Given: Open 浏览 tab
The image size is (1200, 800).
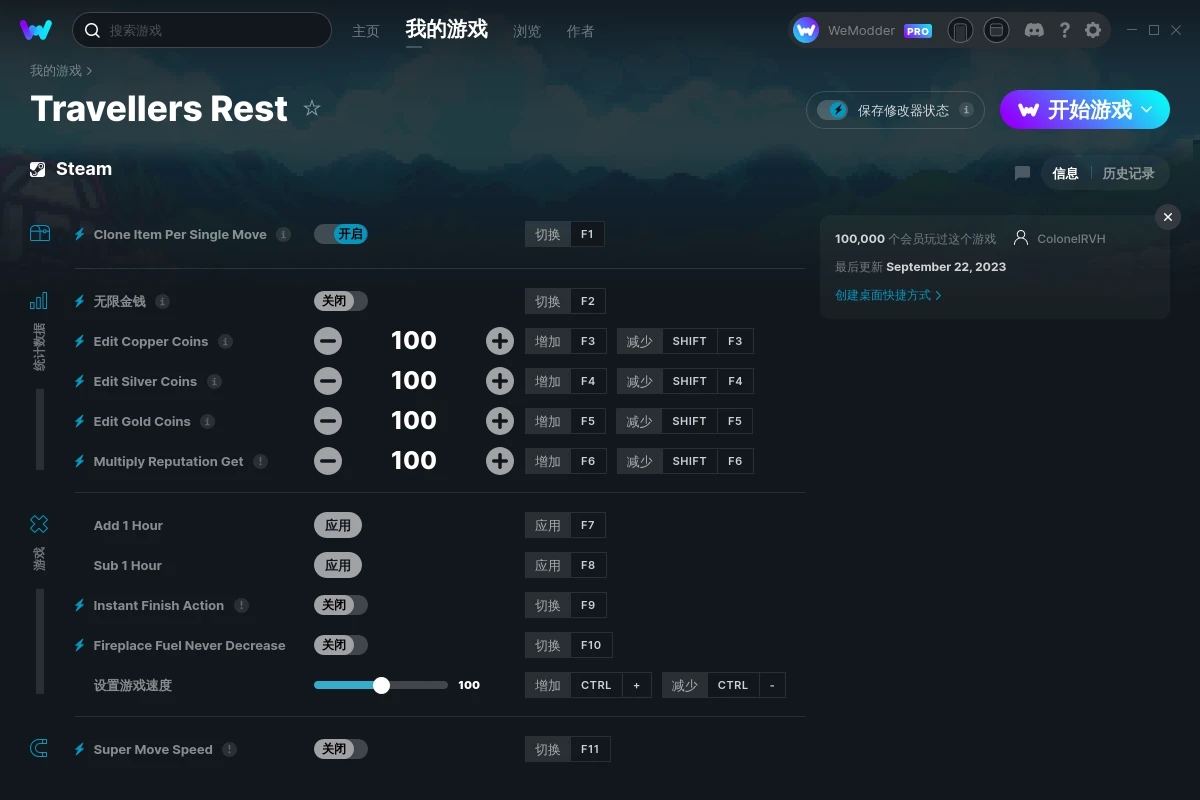Looking at the screenshot, I should click(527, 31).
